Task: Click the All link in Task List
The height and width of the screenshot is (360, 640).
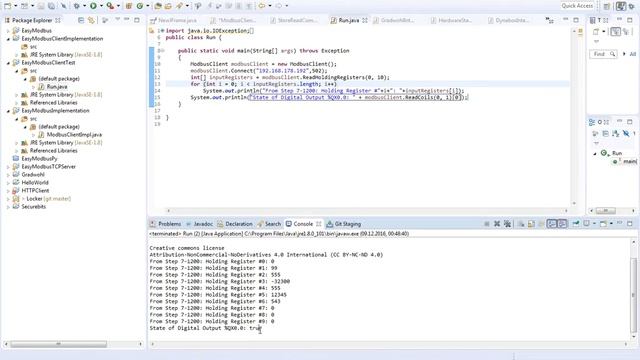Action: pyautogui.click(x=633, y=54)
